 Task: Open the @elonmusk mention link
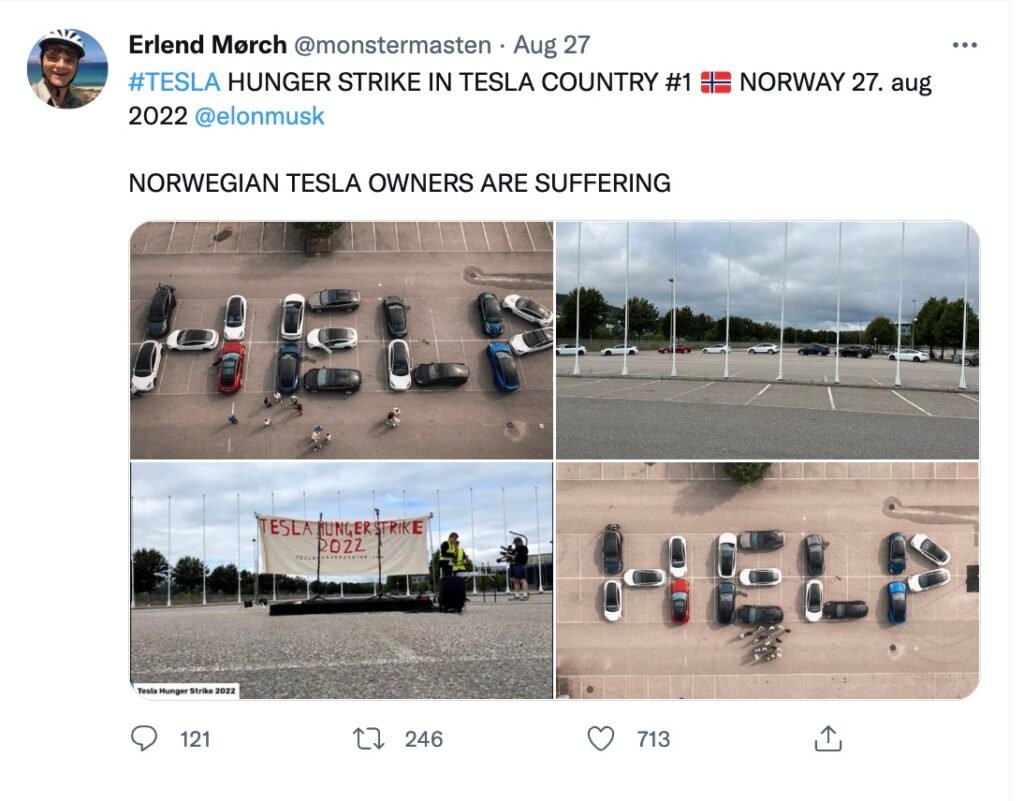(x=259, y=116)
